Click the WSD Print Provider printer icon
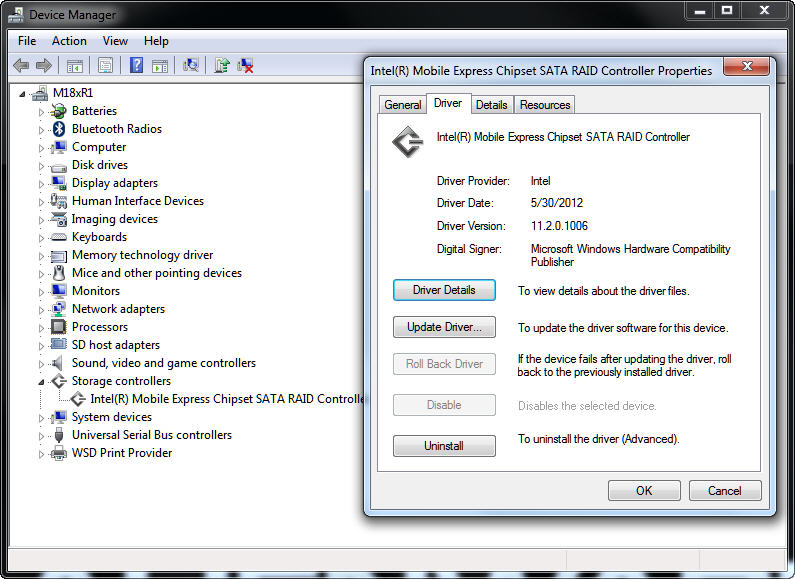Image resolution: width=795 pixels, height=579 pixels. pos(59,453)
